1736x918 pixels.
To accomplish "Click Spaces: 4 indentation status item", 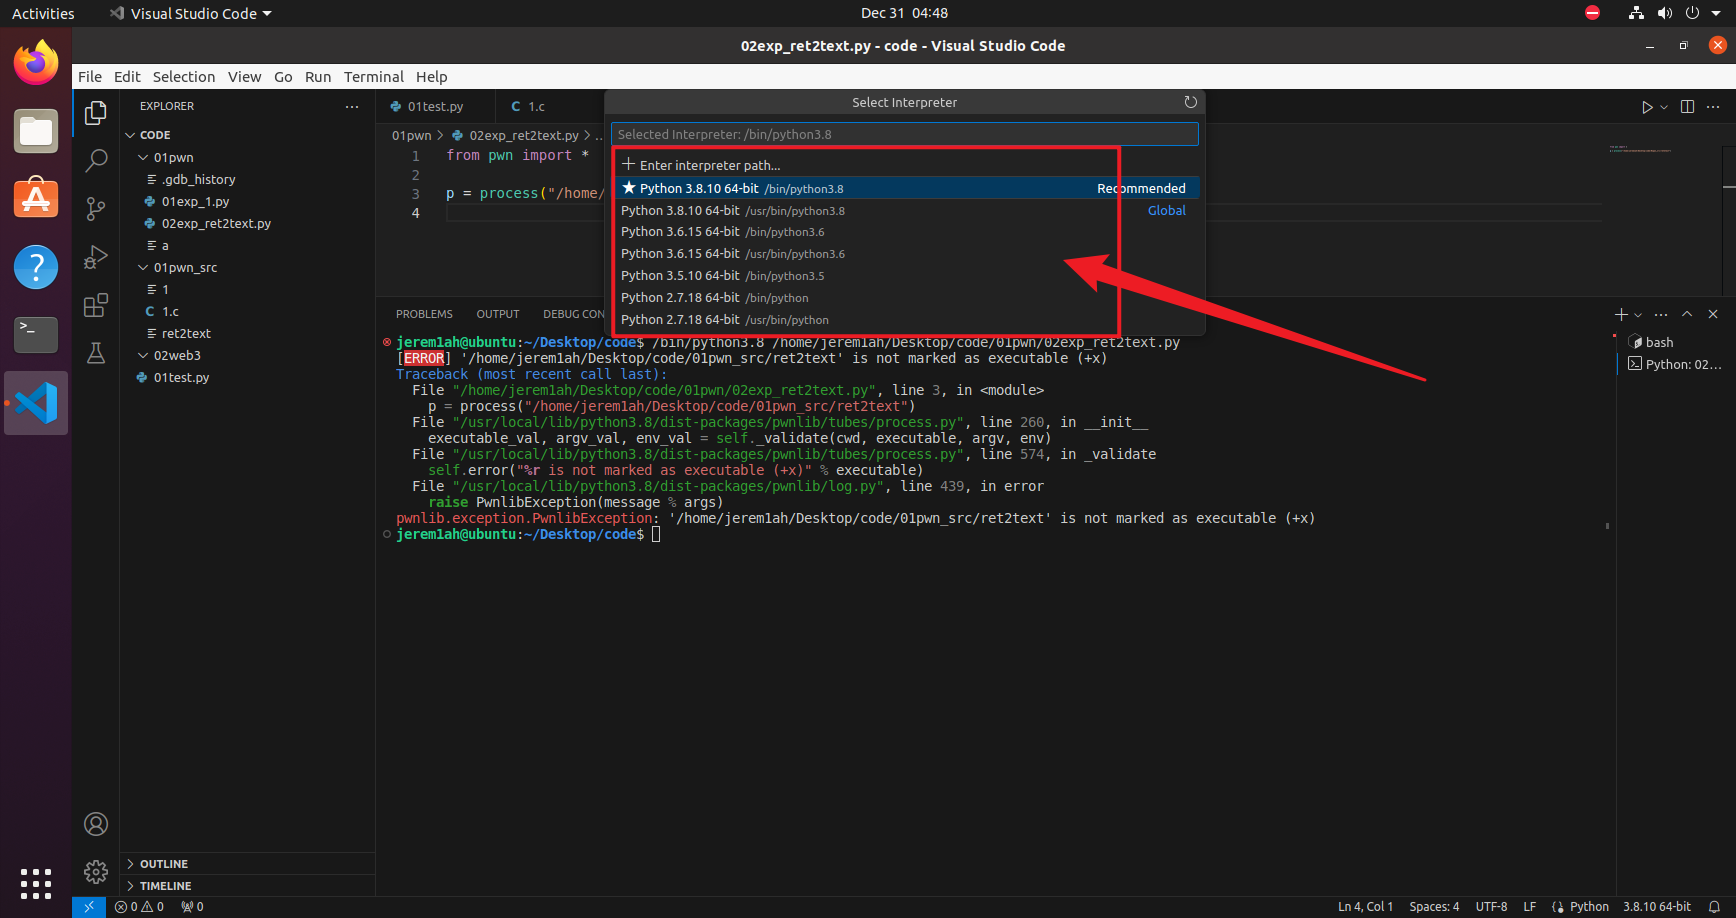I will 1434,907.
